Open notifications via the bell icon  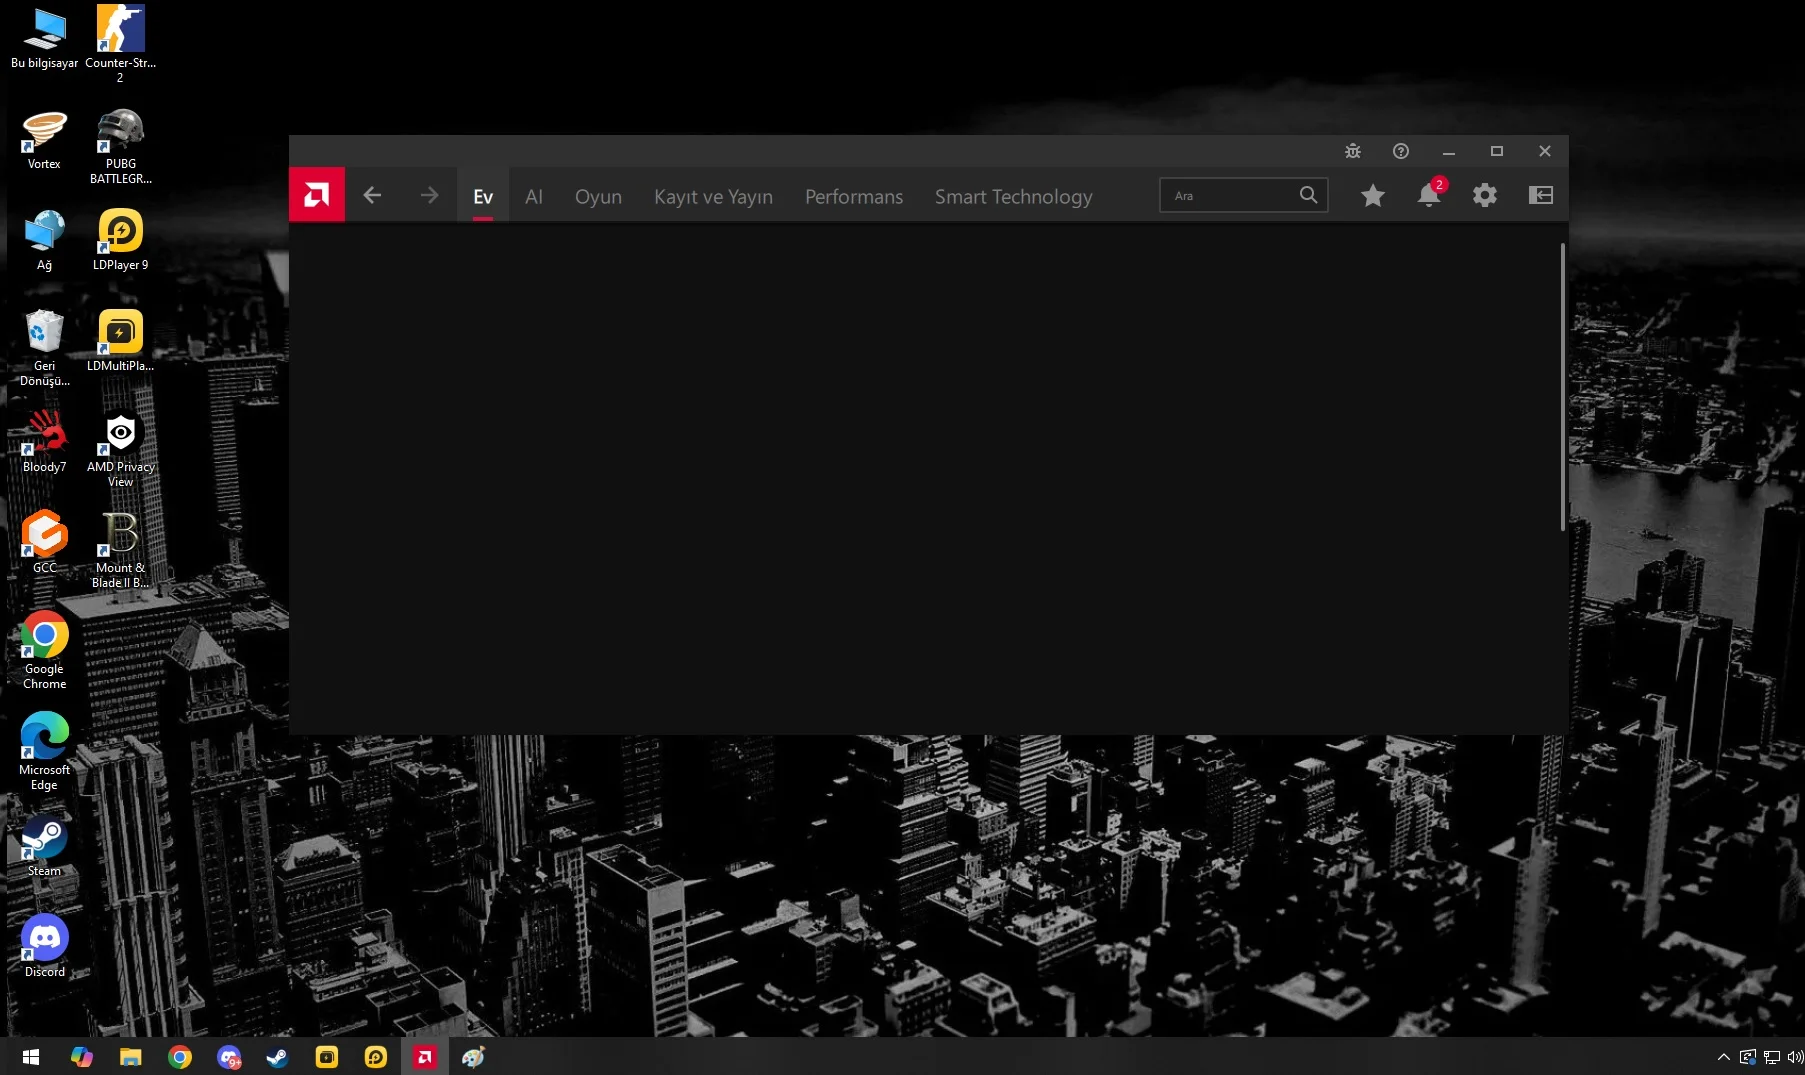[x=1429, y=195]
